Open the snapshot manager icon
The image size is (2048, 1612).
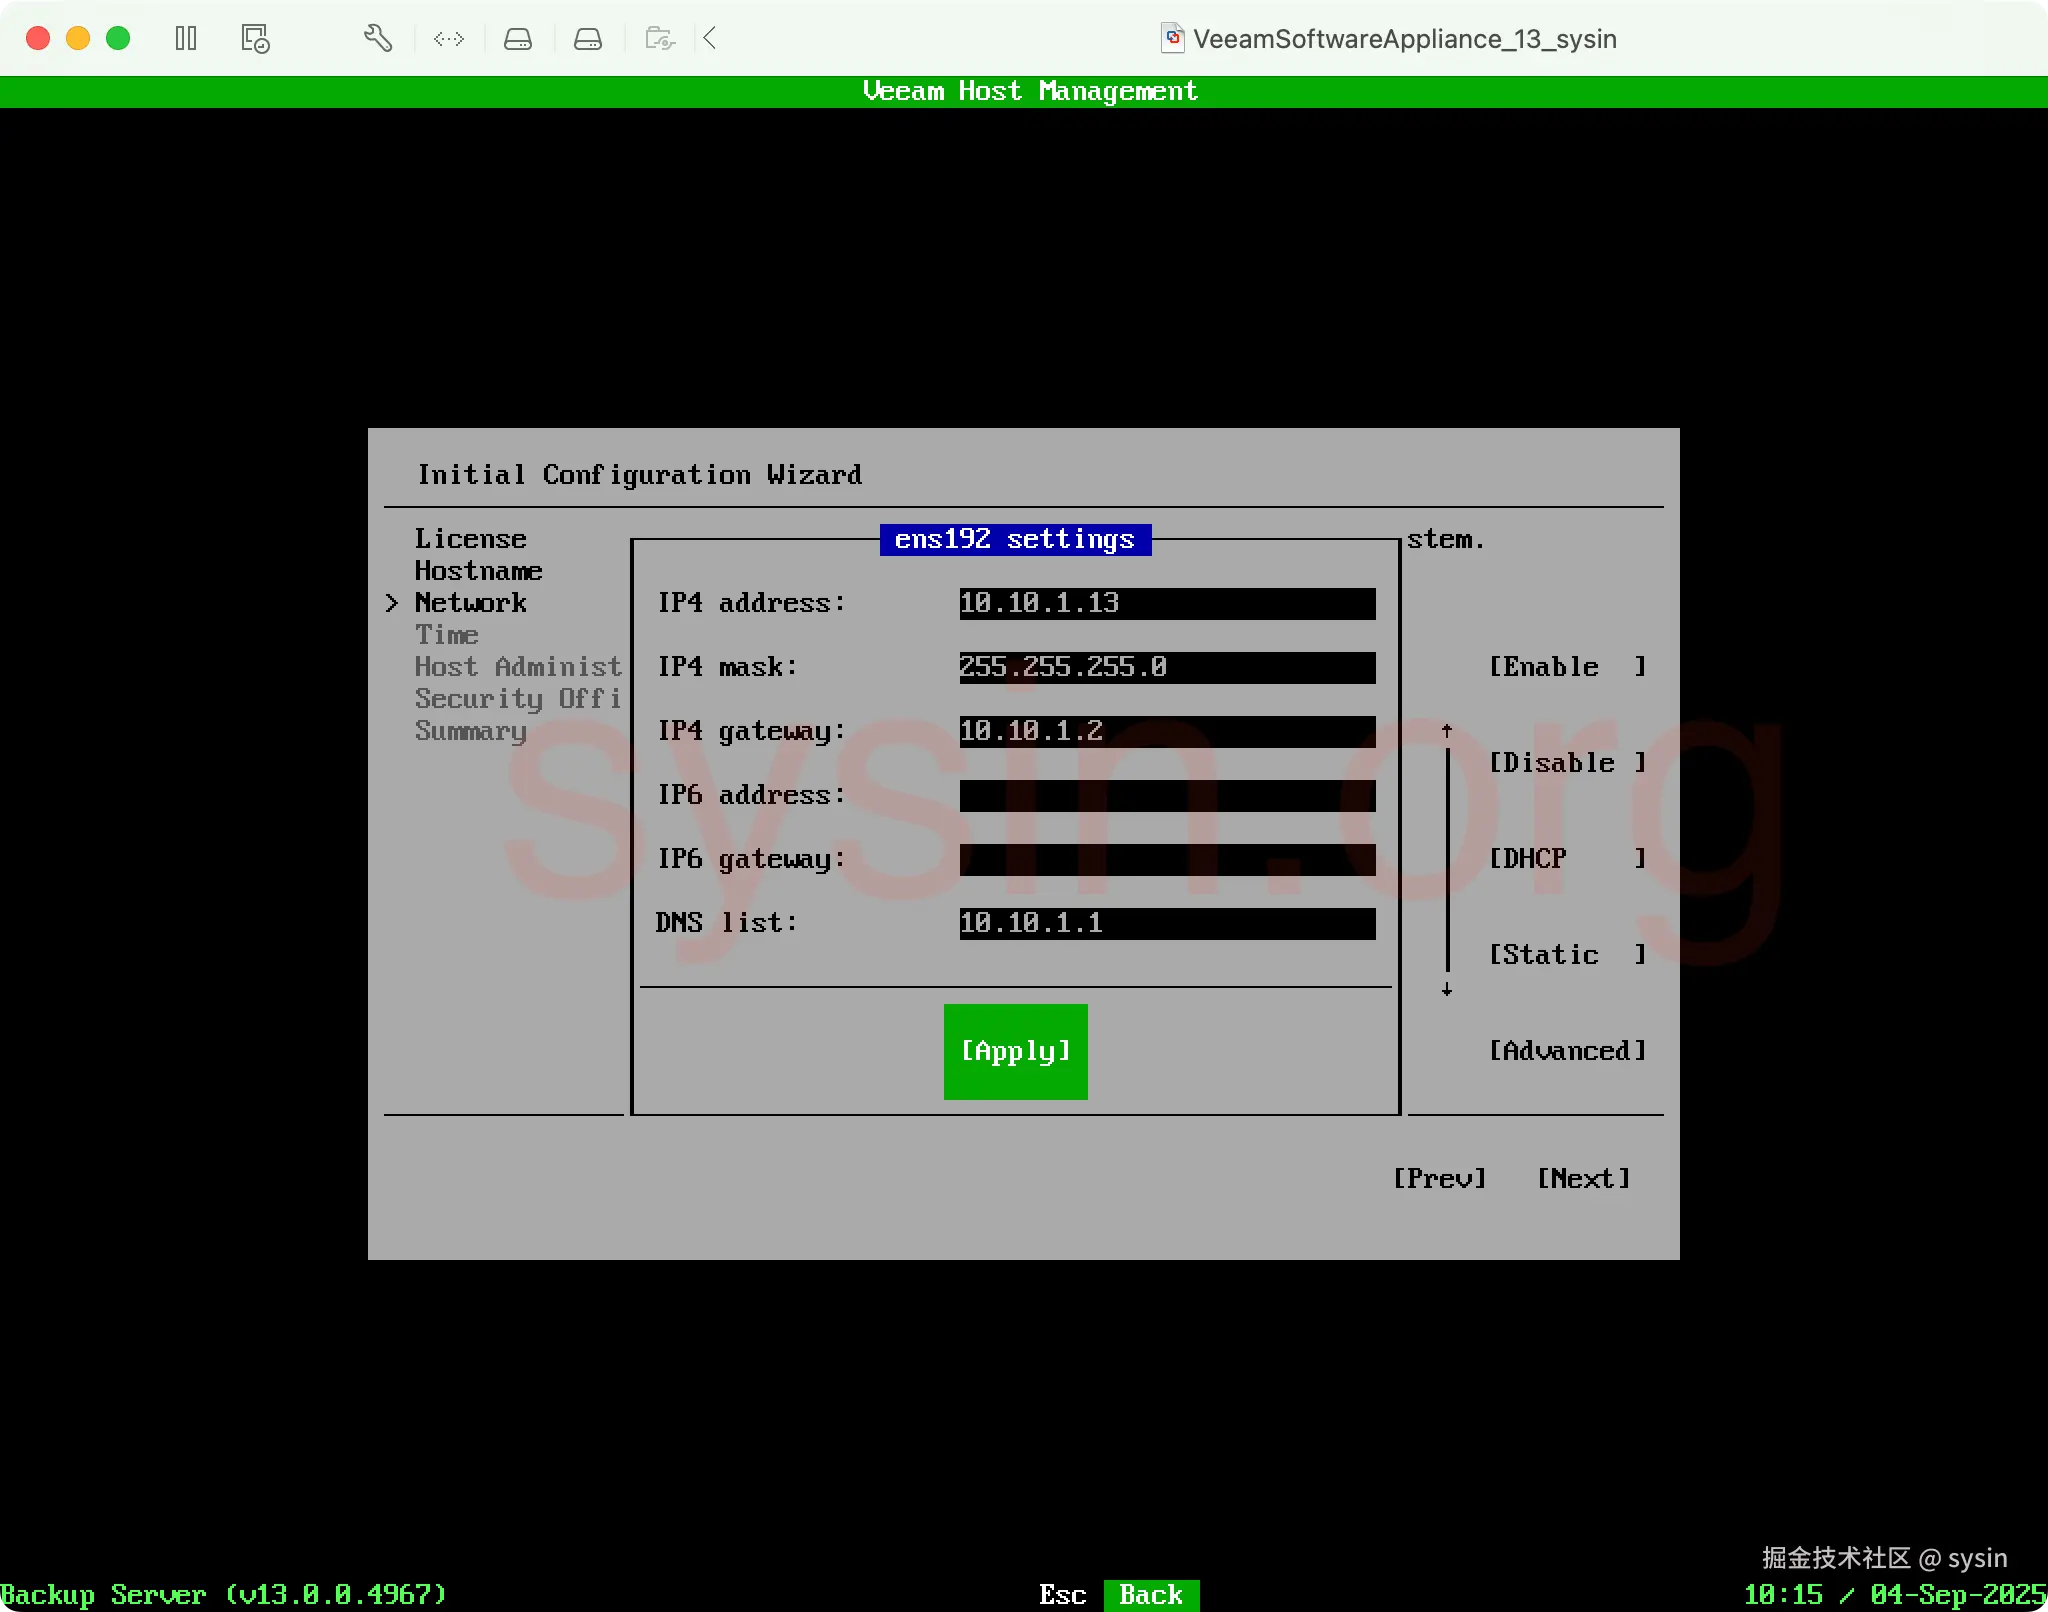click(255, 39)
